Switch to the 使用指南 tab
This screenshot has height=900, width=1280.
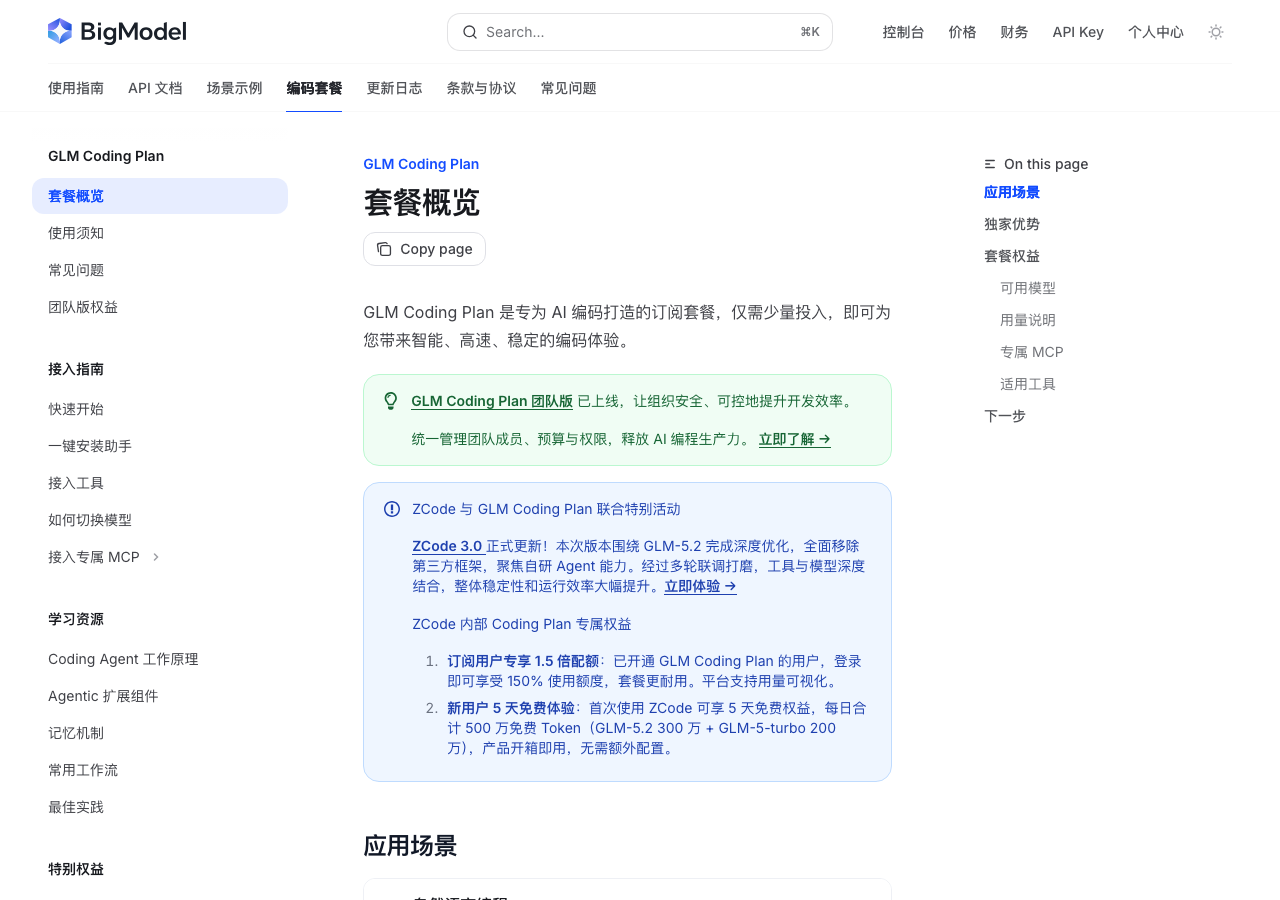click(x=76, y=88)
